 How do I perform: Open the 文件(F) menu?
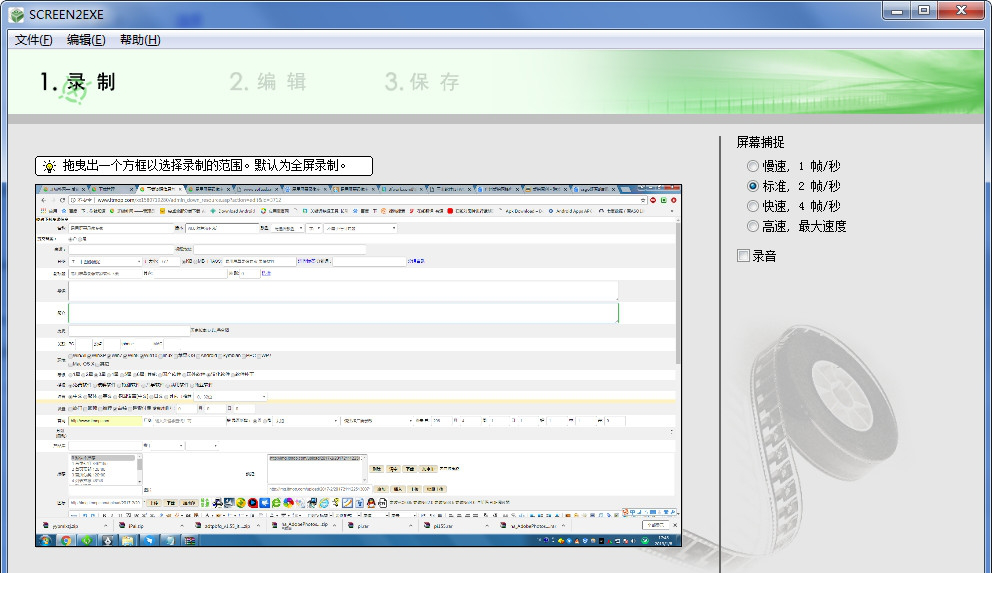coord(29,39)
